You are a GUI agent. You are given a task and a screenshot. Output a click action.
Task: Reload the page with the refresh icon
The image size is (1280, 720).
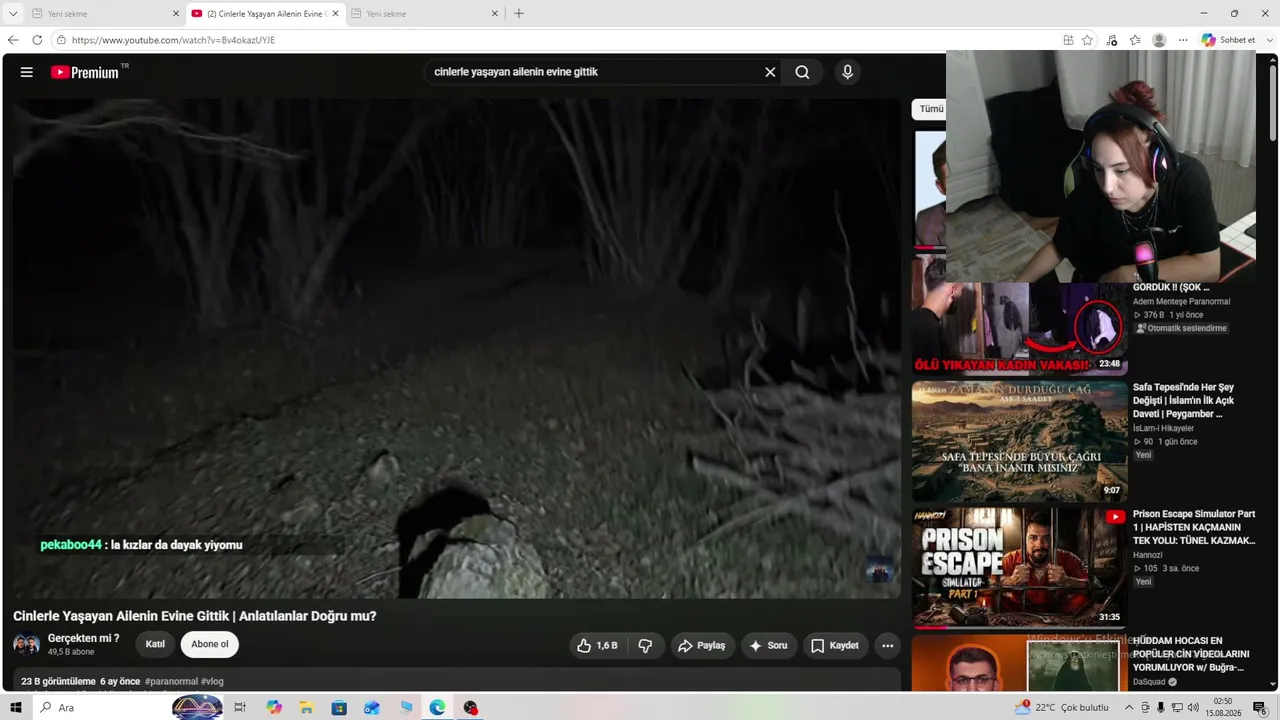pos(37,40)
